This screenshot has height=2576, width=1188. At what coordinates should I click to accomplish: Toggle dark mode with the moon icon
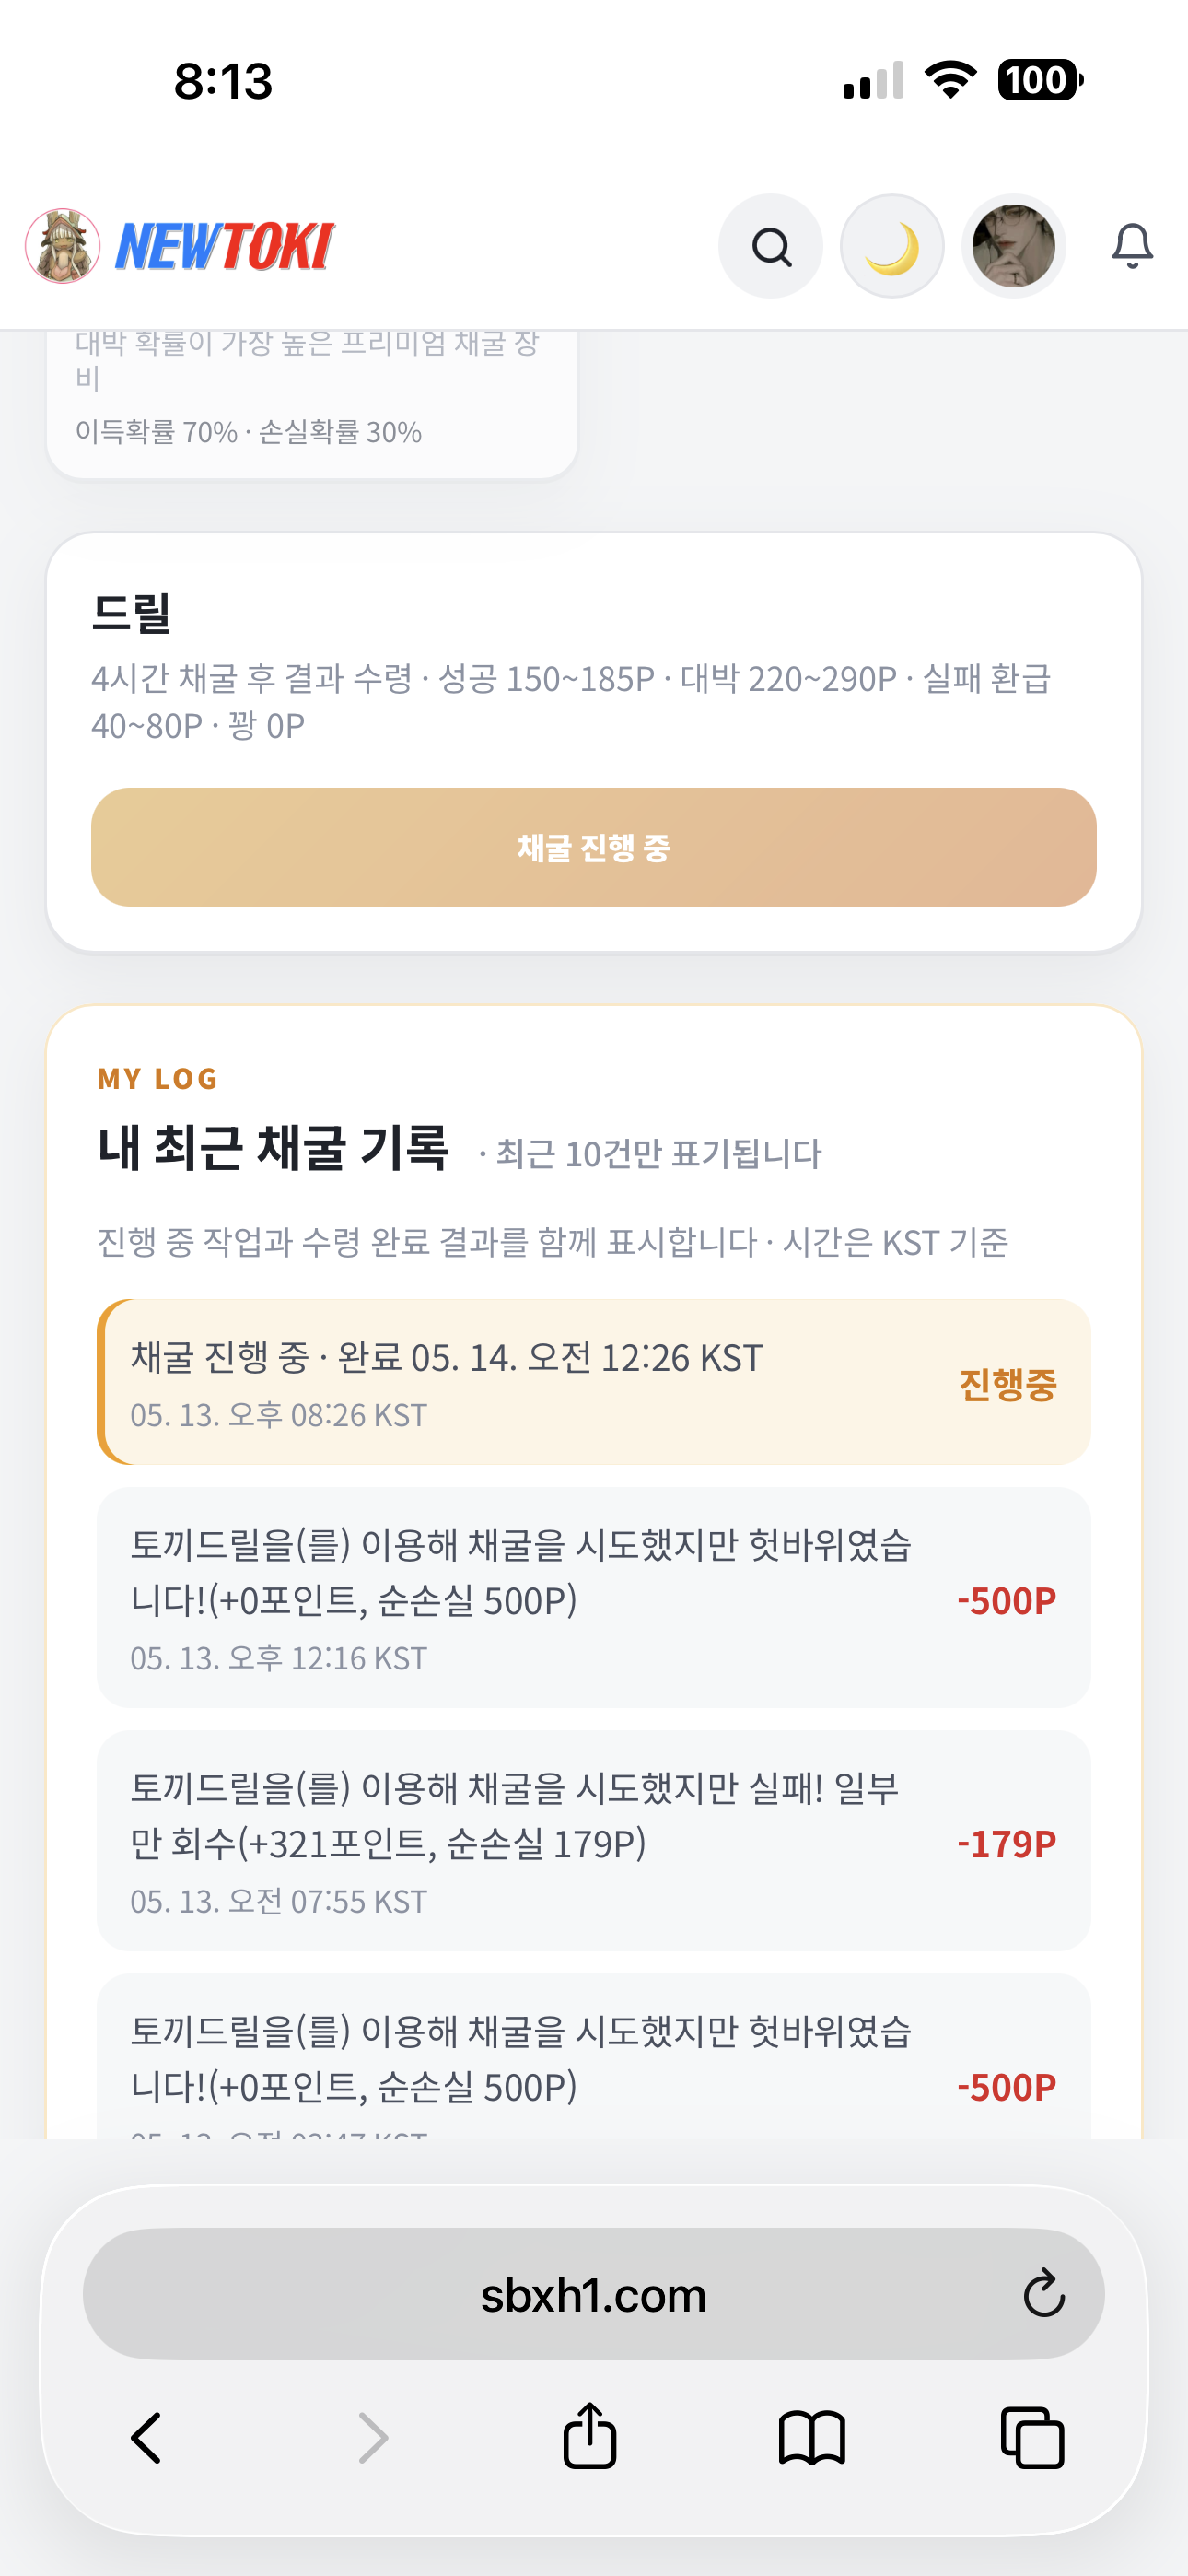[x=892, y=246]
